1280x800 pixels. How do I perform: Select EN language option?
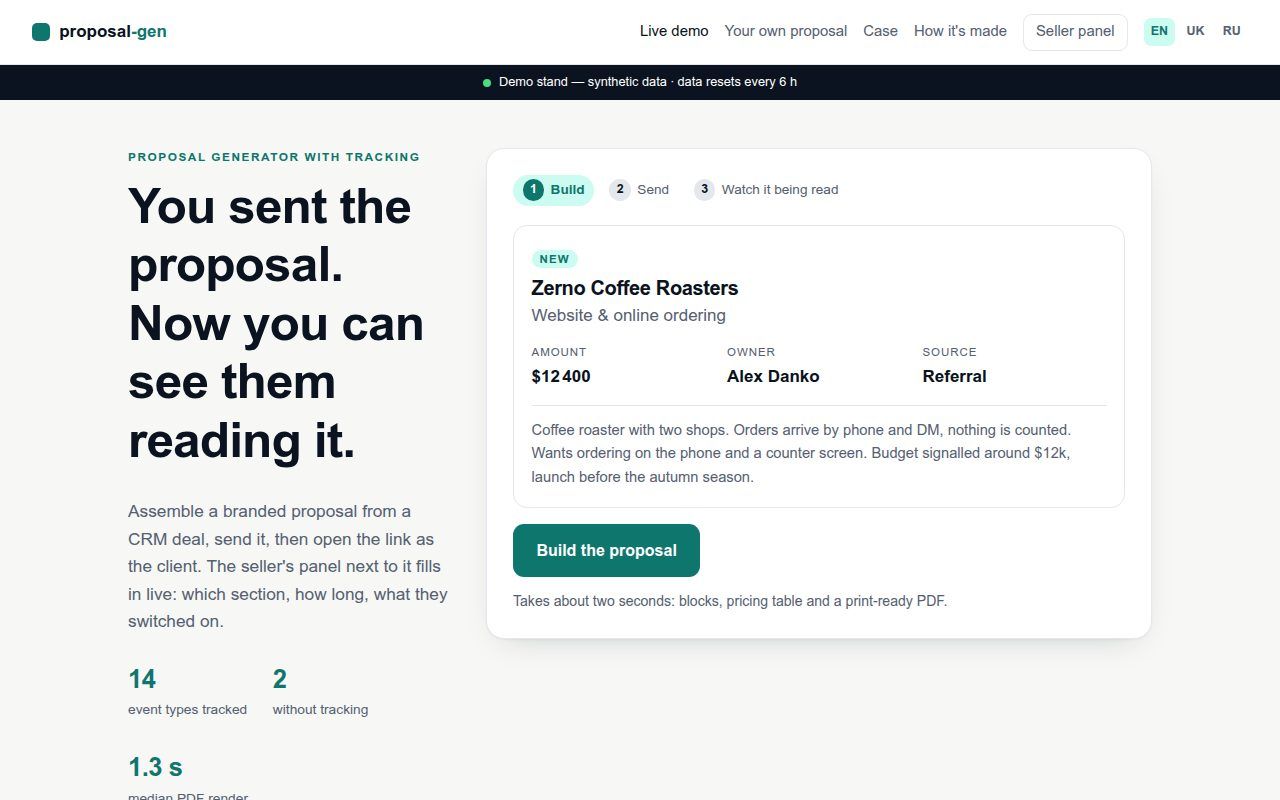tap(1159, 31)
